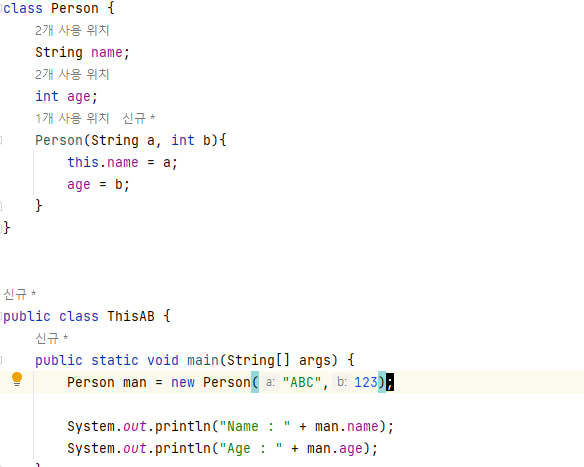Image resolution: width=584 pixels, height=467 pixels.
Task: Click 'static' in the main method declaration
Action: click(115, 360)
